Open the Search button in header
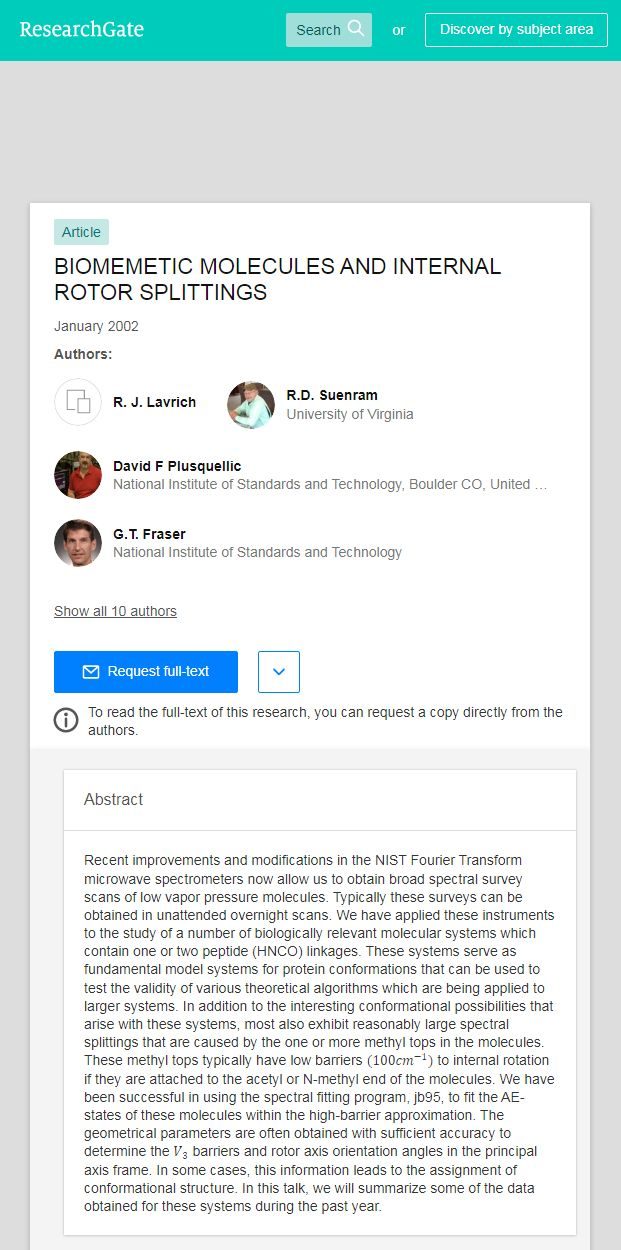The width and height of the screenshot is (621, 1250). point(328,30)
